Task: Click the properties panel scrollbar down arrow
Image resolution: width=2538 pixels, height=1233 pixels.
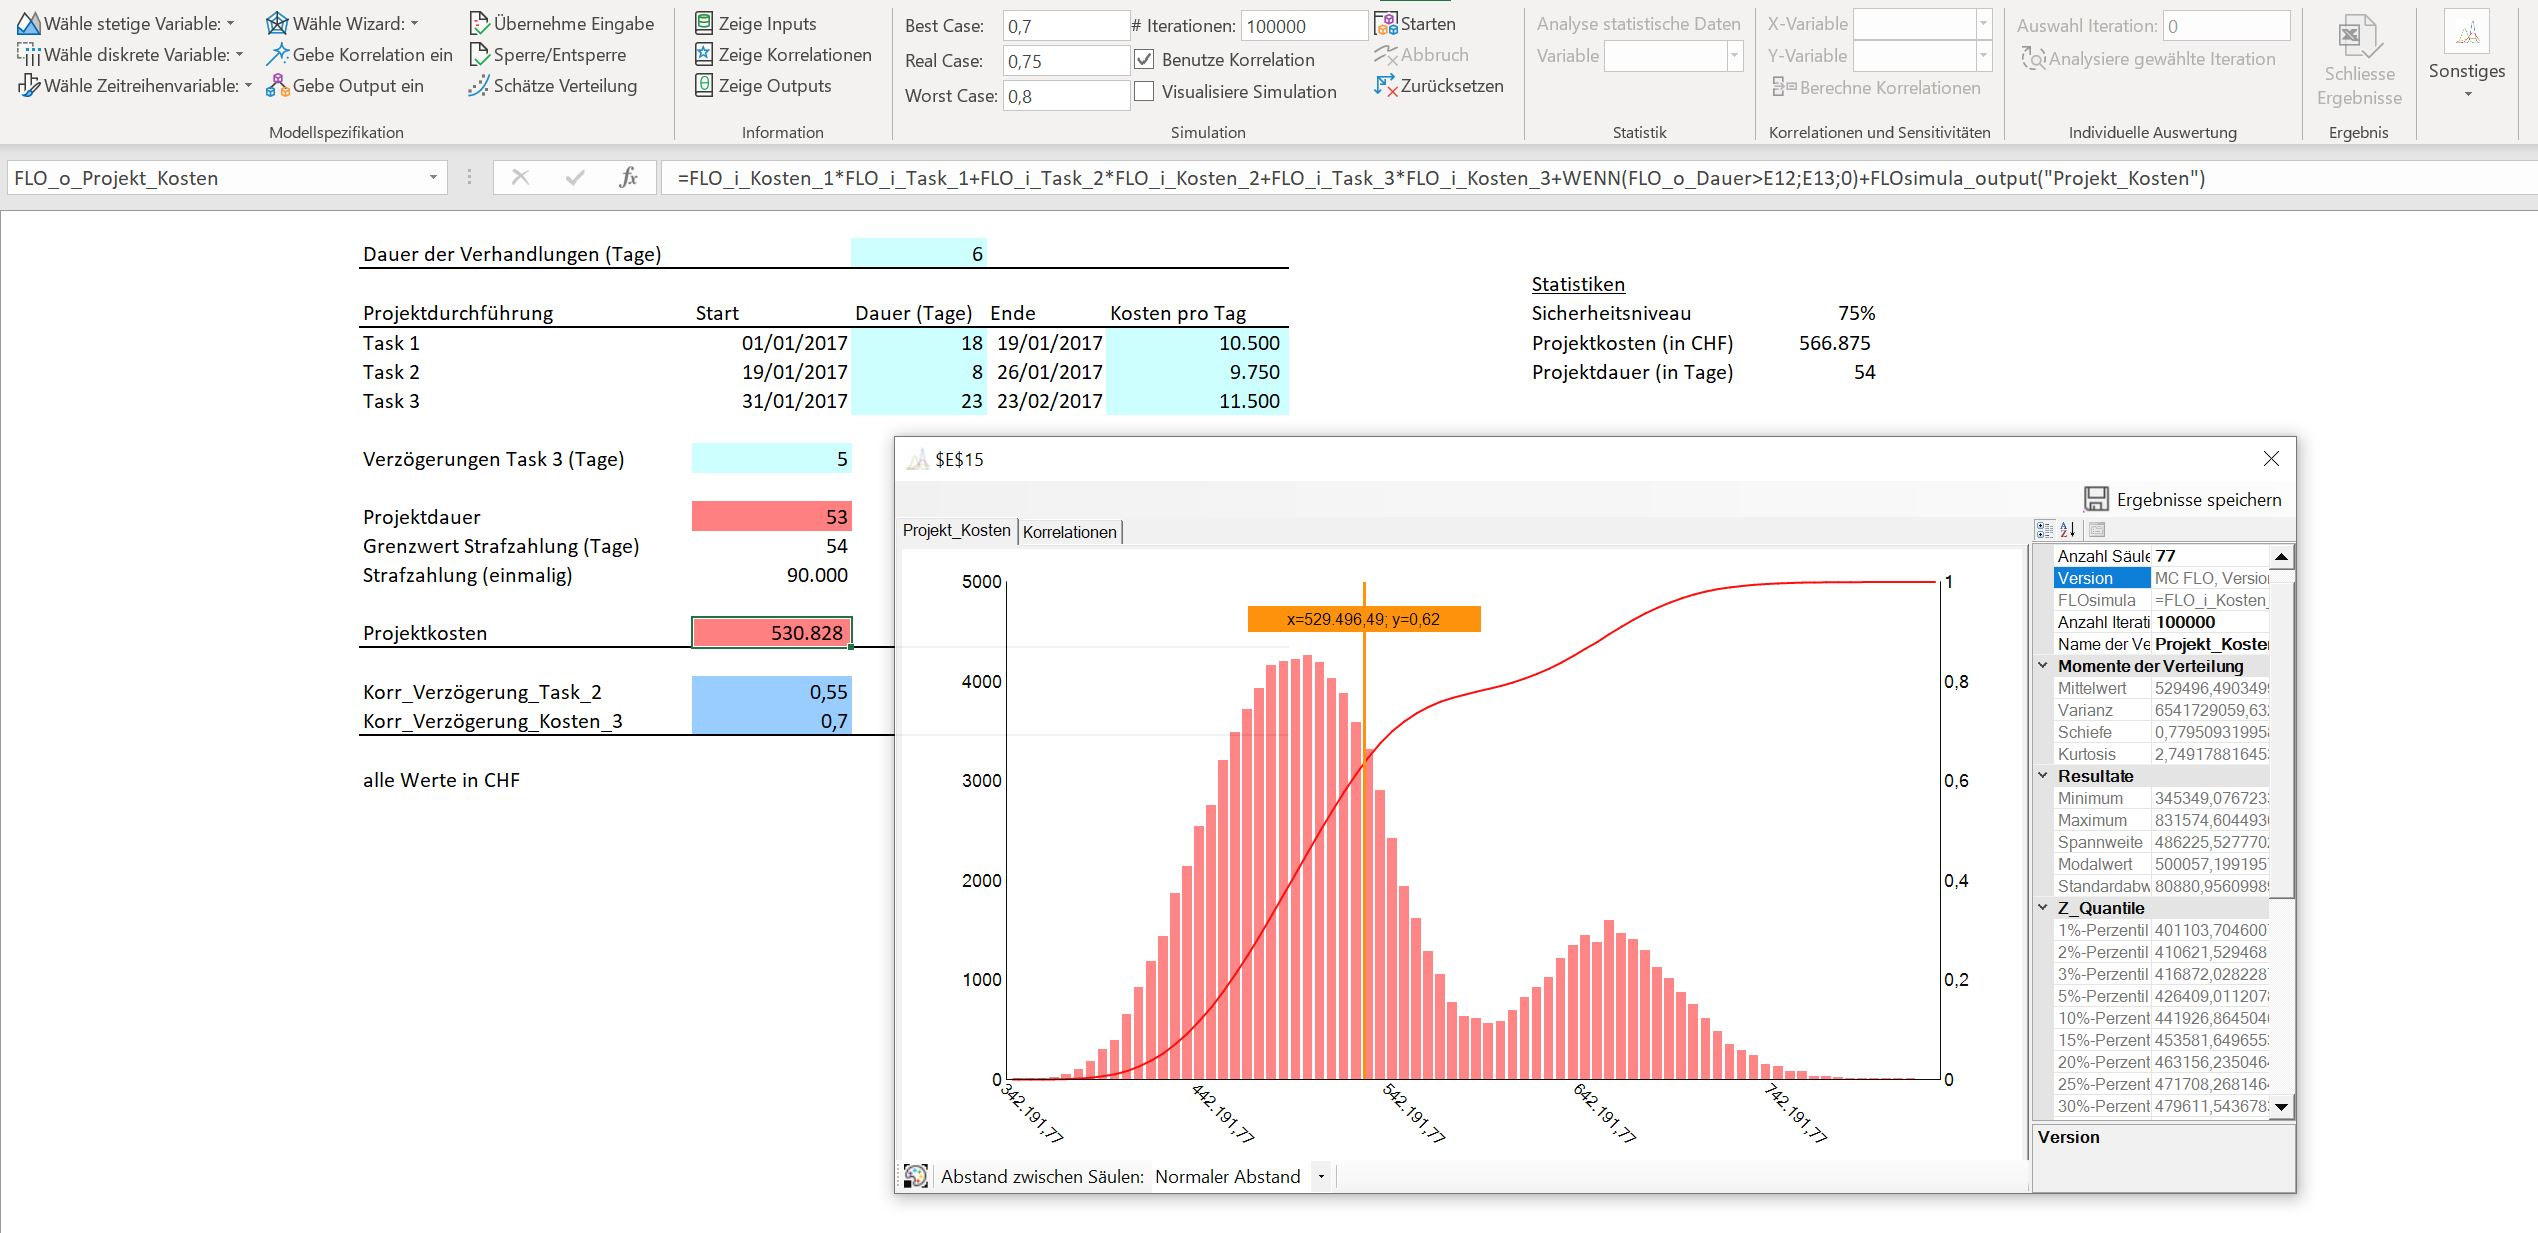Action: pos(2281,1106)
